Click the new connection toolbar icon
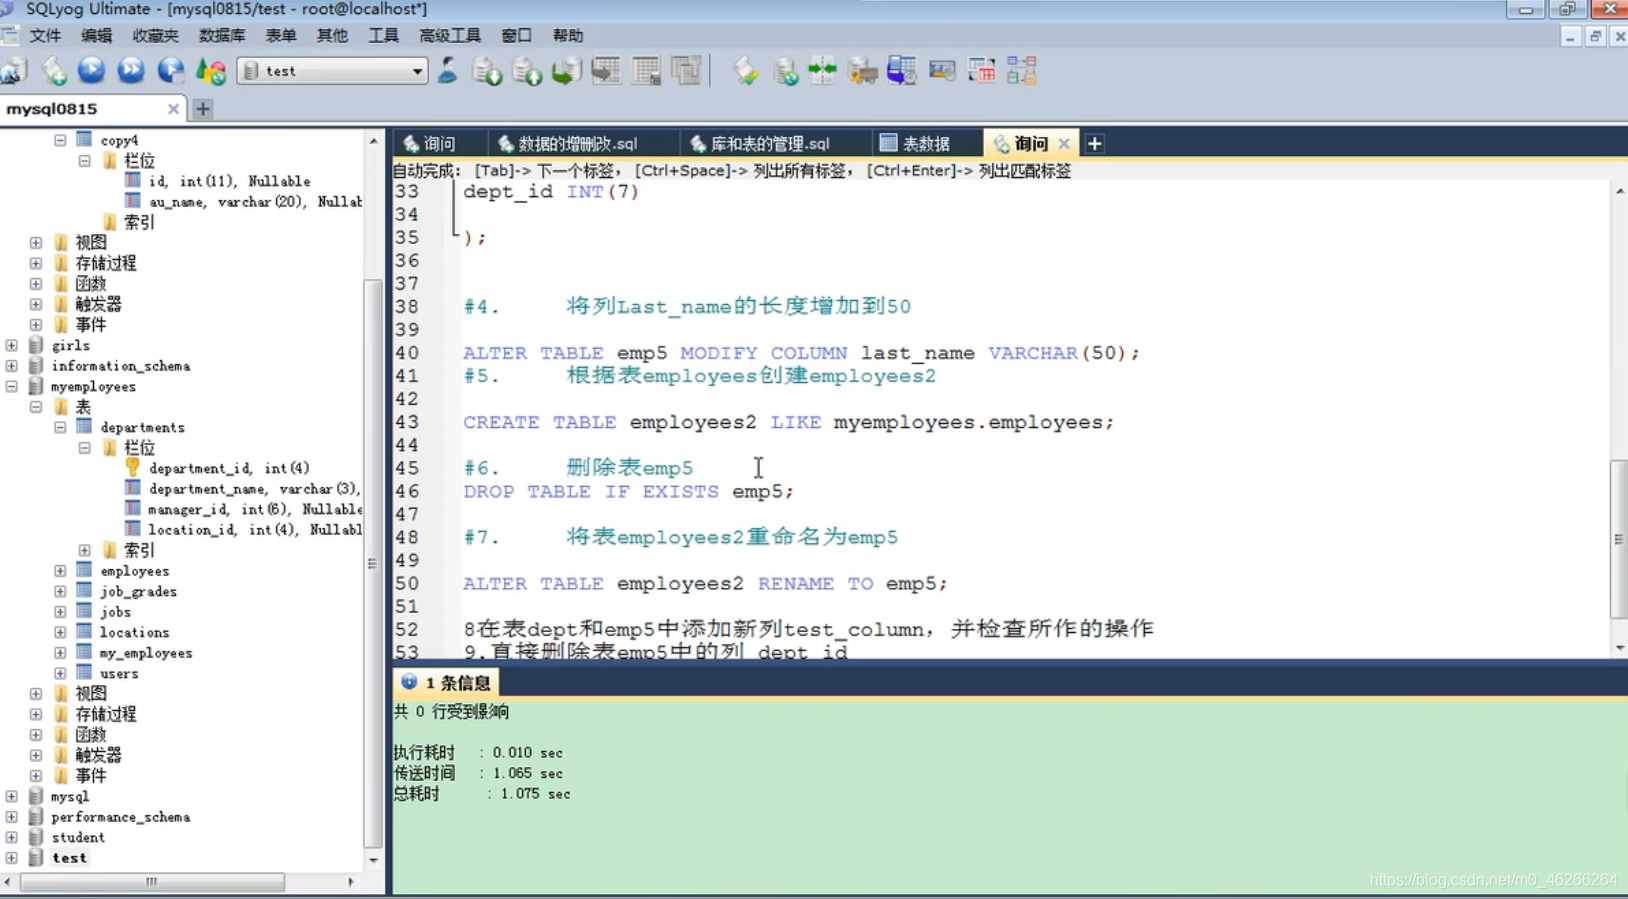Viewport: 1628px width, 899px height. pos(14,71)
